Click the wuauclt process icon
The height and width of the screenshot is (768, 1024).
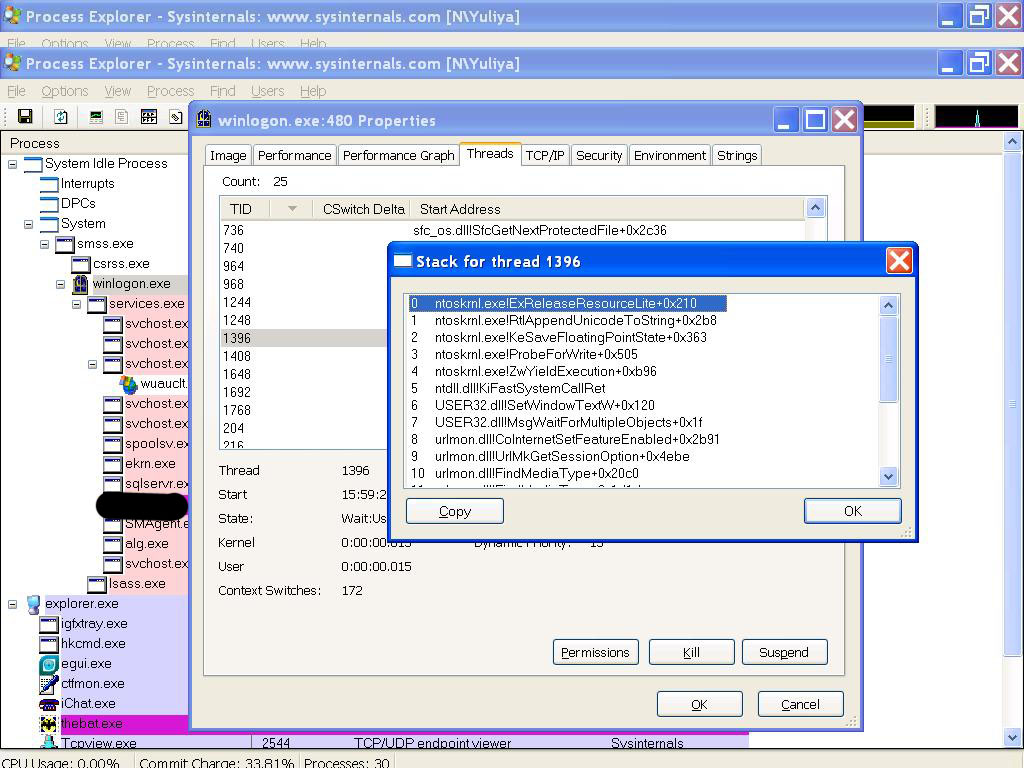[129, 384]
